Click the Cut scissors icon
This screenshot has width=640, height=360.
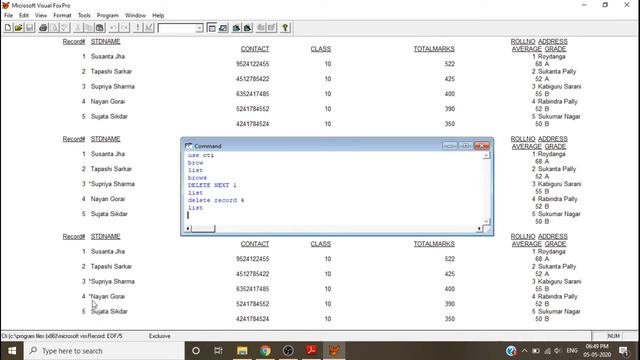[x=78, y=28]
